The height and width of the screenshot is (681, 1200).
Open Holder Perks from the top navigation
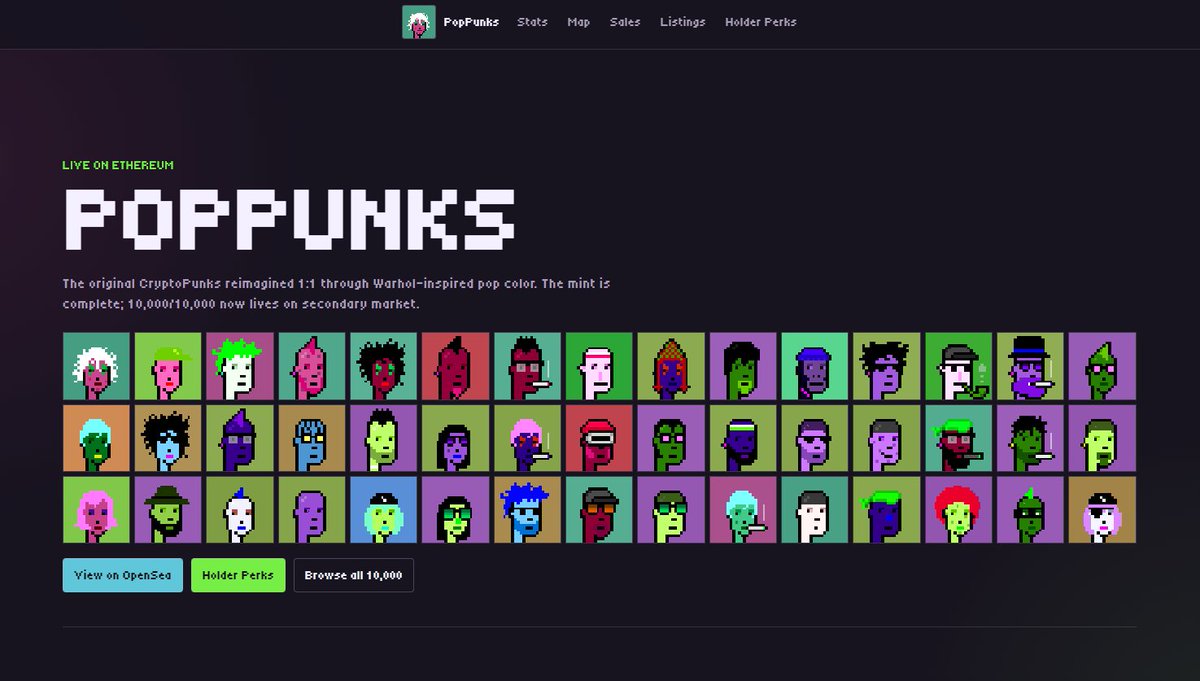[x=760, y=22]
